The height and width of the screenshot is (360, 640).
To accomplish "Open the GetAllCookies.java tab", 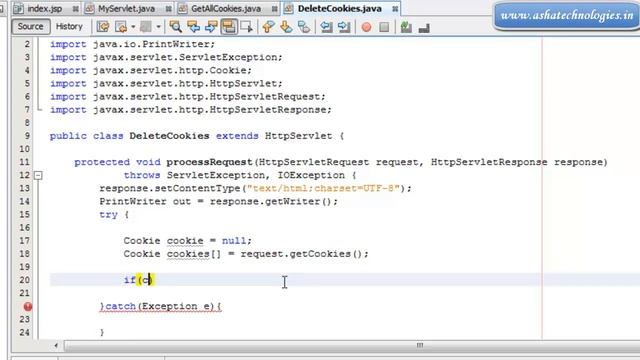I will pos(226,9).
